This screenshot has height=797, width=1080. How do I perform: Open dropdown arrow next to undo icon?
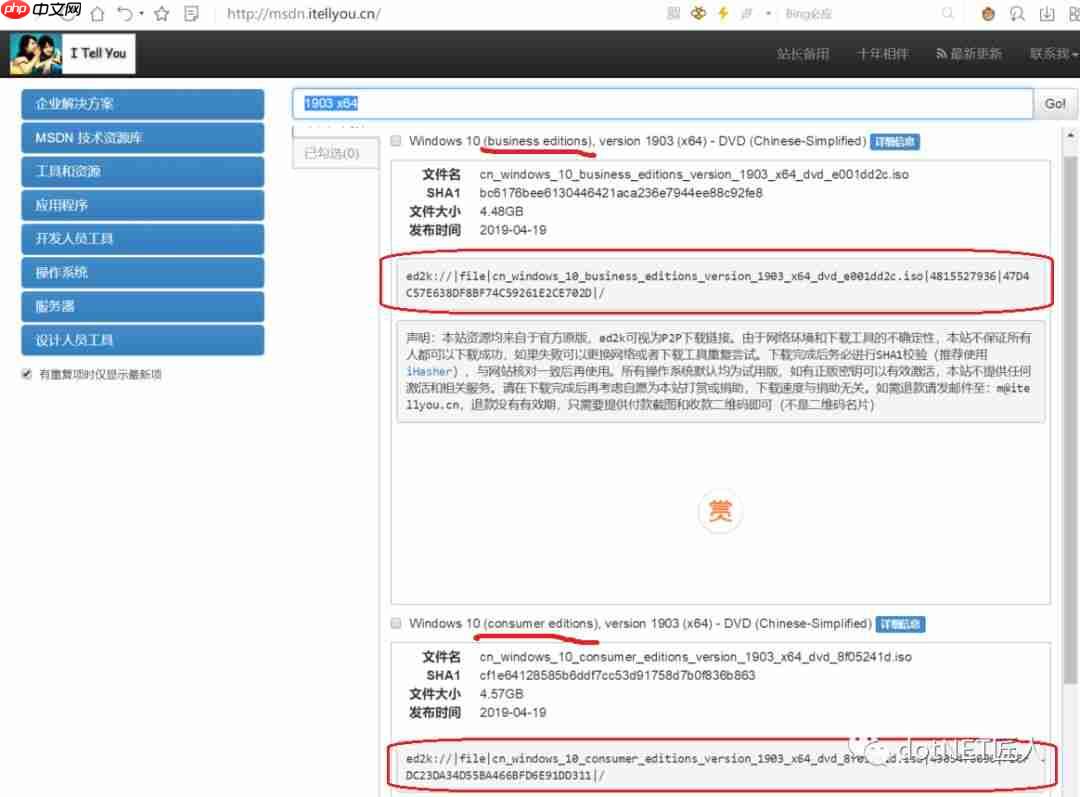141,14
